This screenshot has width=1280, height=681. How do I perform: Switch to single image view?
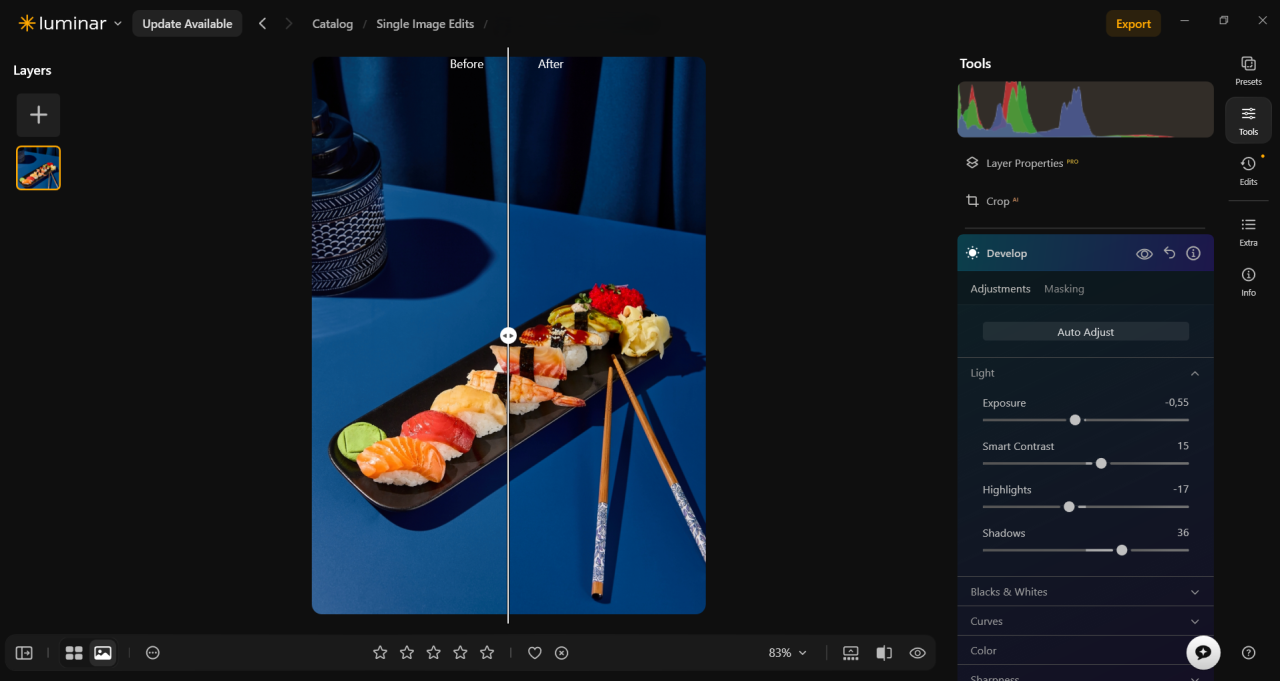click(x=102, y=653)
